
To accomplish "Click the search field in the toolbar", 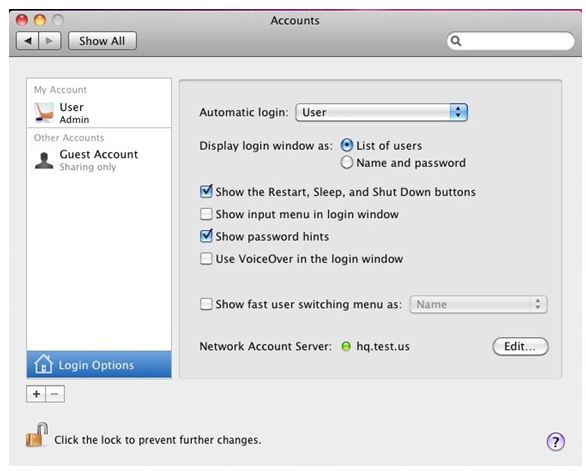I will [x=511, y=41].
